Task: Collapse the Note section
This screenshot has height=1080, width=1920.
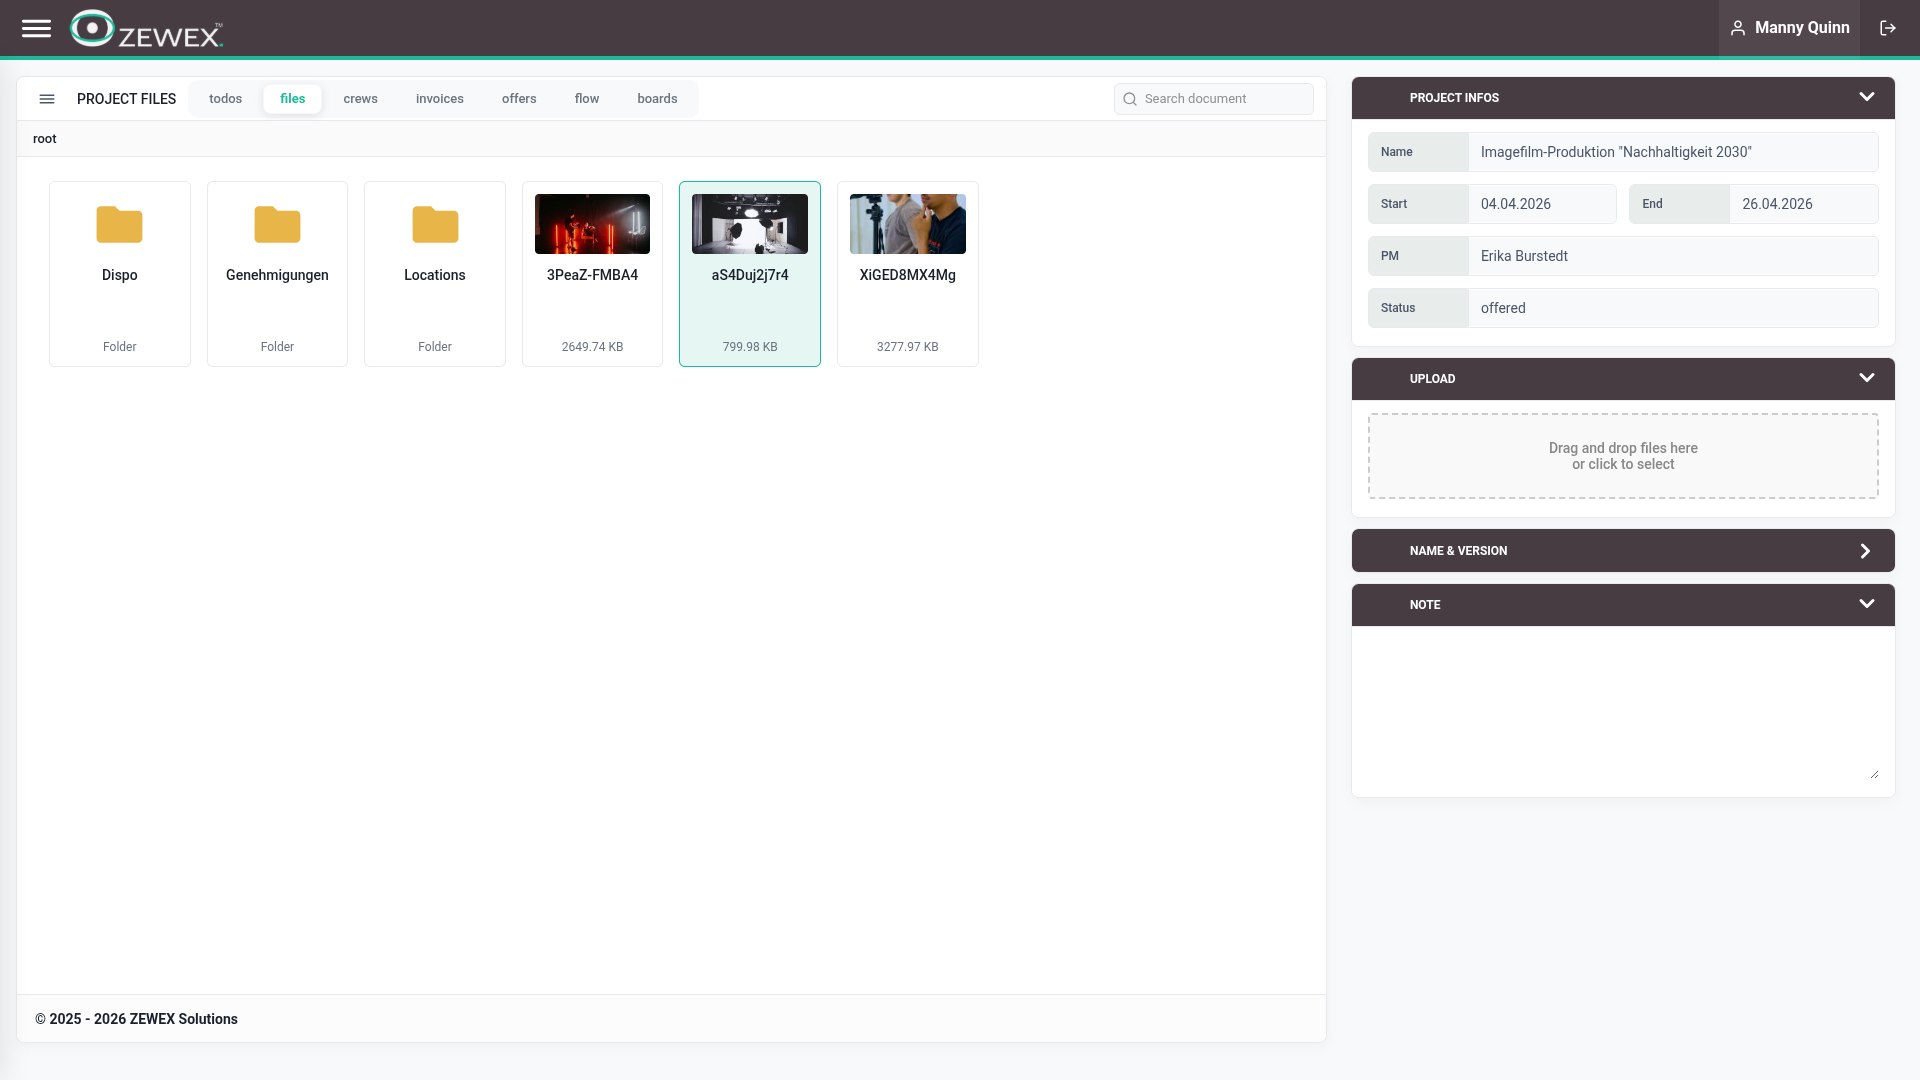Action: 1866,604
